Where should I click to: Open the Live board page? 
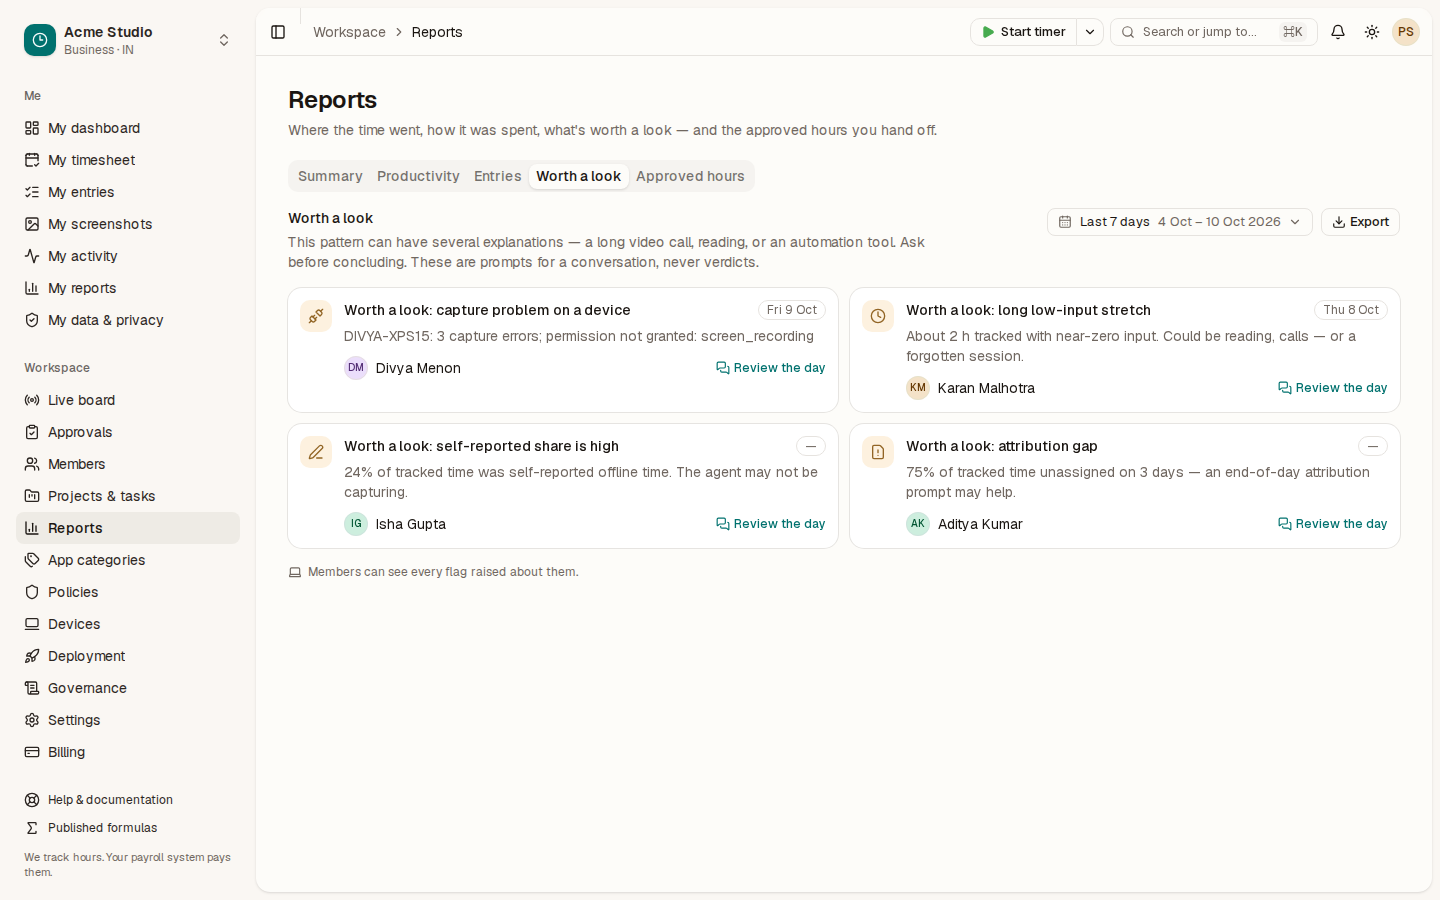coord(128,400)
